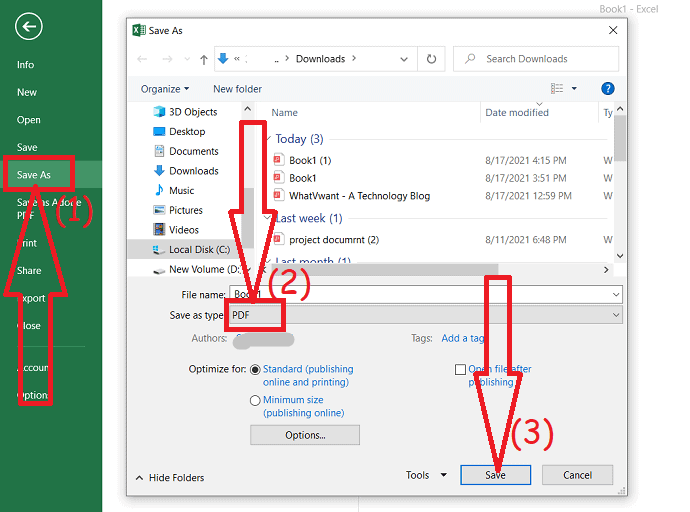Open the address bar history dropdown
690x512 pixels.
tap(404, 59)
